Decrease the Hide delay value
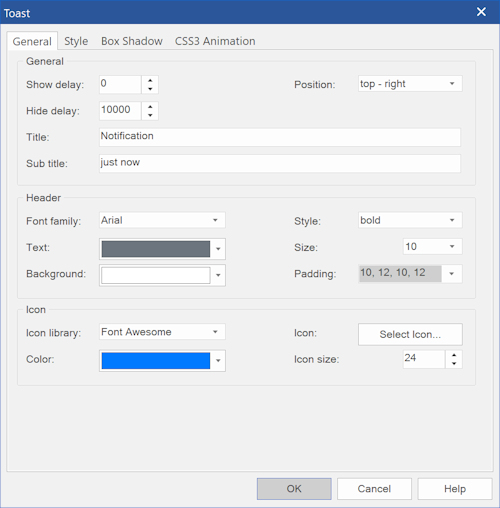500x508 pixels. click(150, 115)
